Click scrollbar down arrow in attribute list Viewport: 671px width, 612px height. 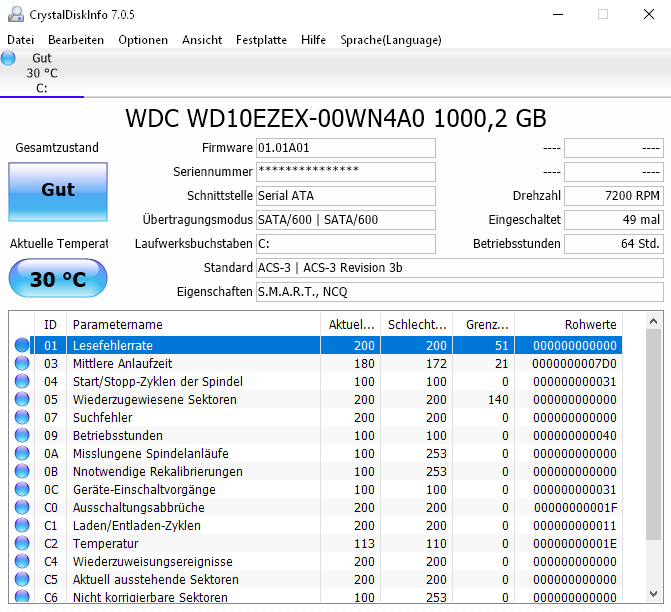point(653,594)
